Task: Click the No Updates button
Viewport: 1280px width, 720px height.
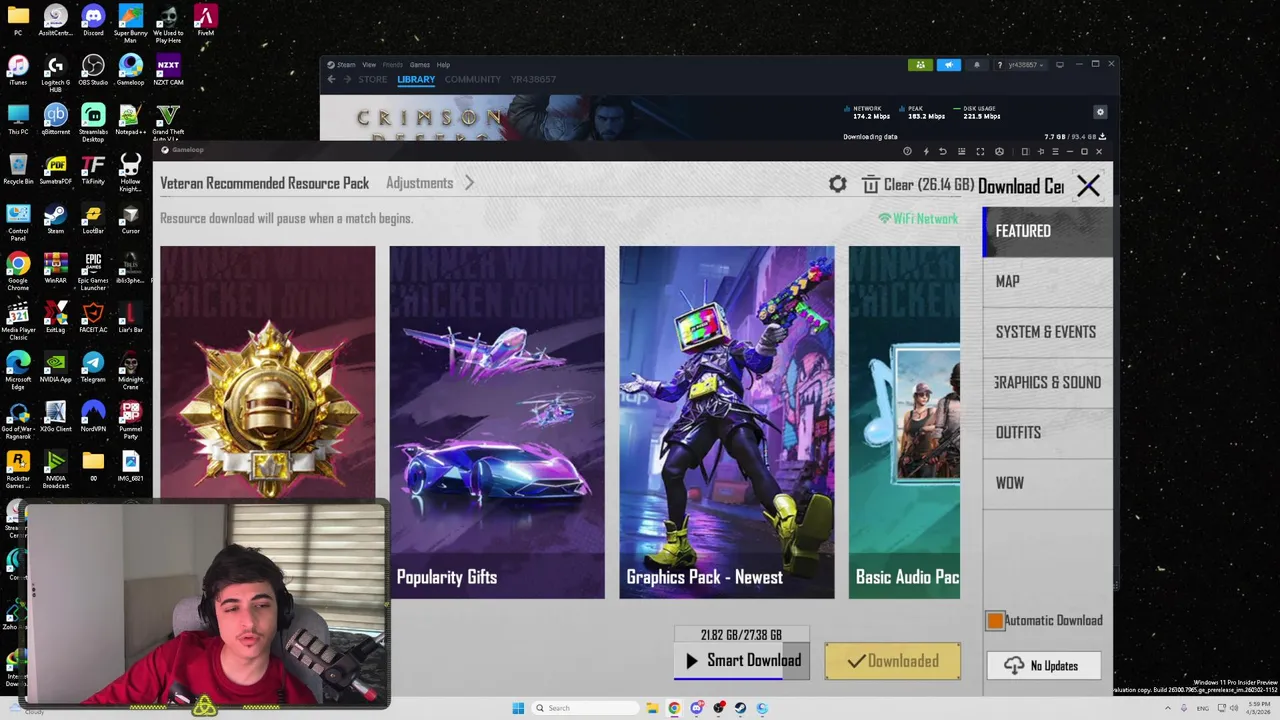Action: point(1044,666)
